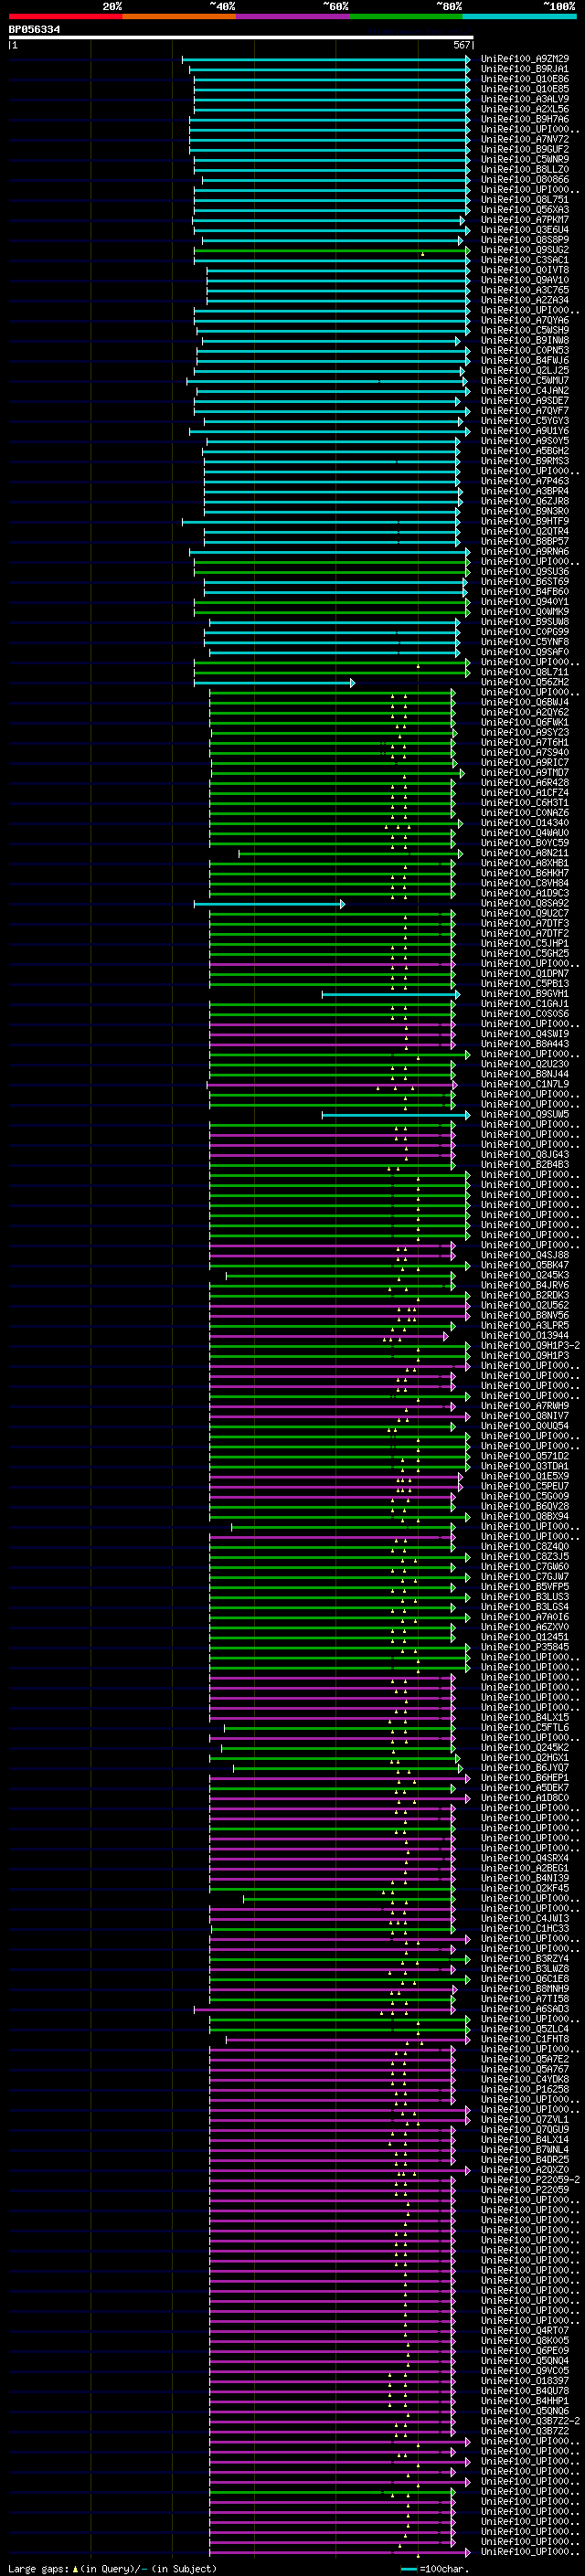Select hit label UniRef100_A7NV72
Viewport: 585px width, 2576px height.
point(525,139)
